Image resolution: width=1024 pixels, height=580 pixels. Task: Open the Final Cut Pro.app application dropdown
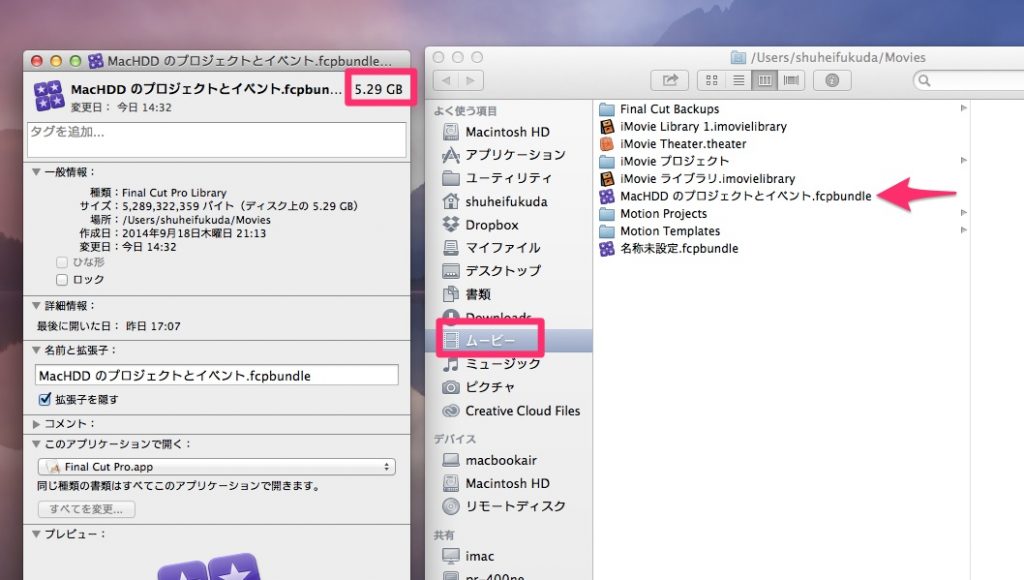pos(216,467)
